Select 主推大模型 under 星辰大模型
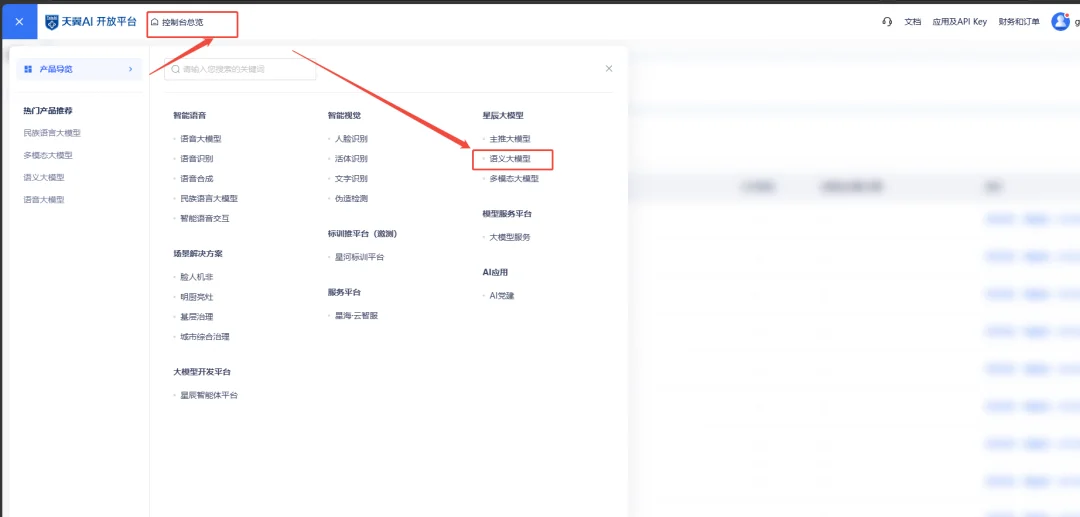1080x517 pixels. point(510,138)
